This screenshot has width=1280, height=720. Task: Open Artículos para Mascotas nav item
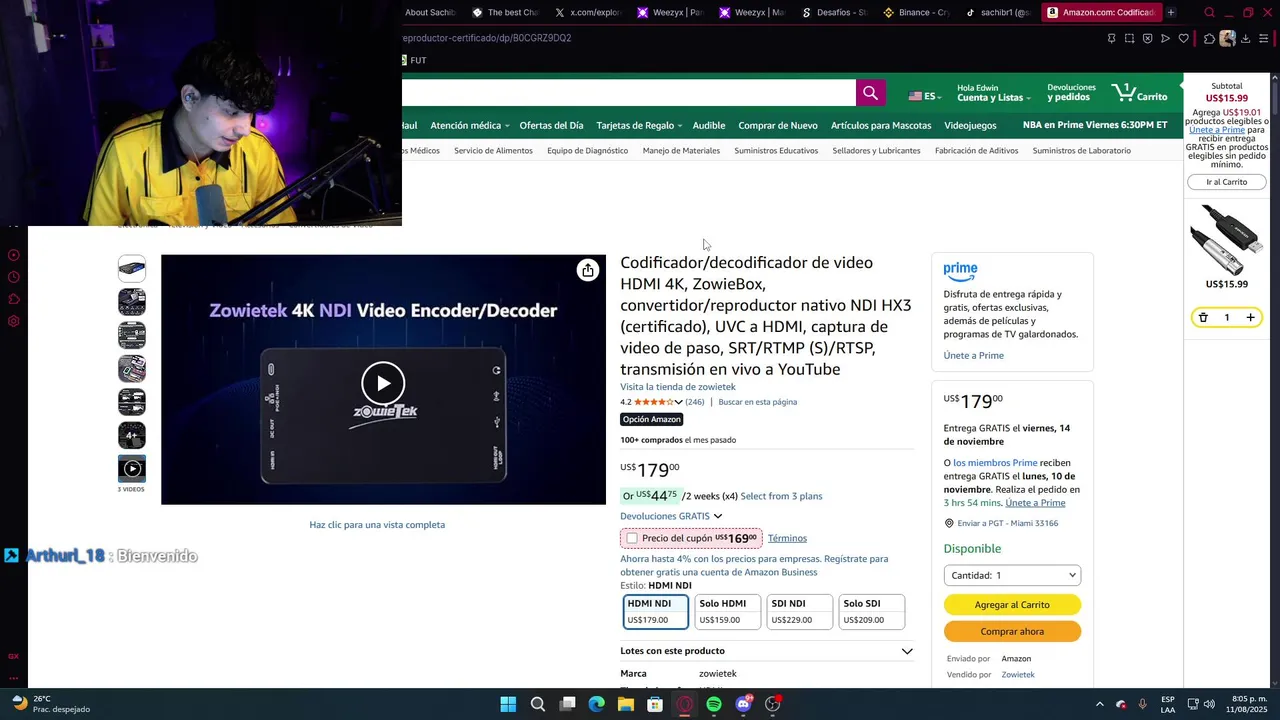pyautogui.click(x=881, y=125)
